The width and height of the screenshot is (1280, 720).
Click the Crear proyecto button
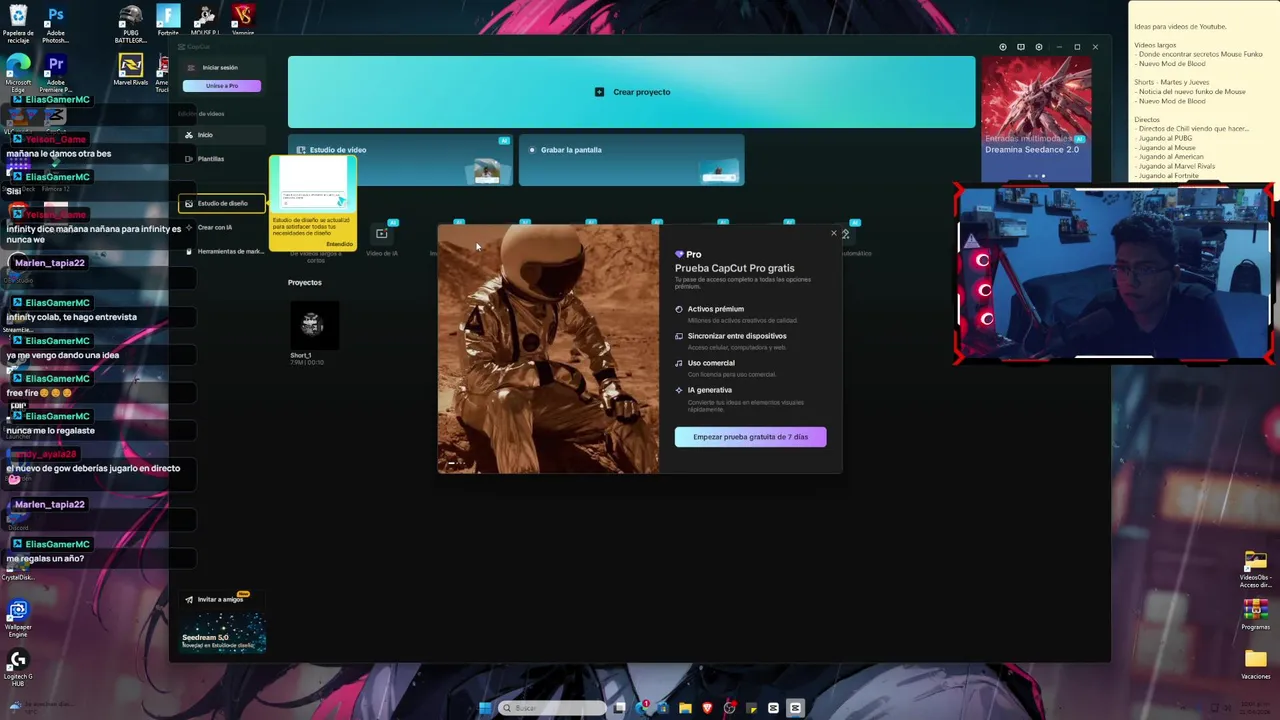tap(631, 92)
